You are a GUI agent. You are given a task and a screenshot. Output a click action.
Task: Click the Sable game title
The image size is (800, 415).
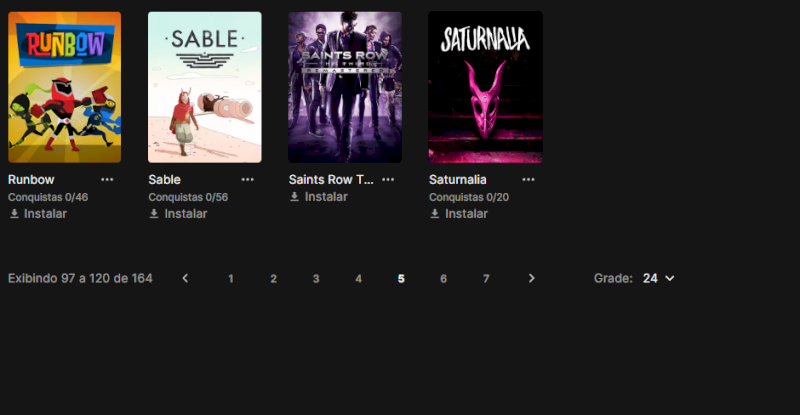(x=164, y=180)
